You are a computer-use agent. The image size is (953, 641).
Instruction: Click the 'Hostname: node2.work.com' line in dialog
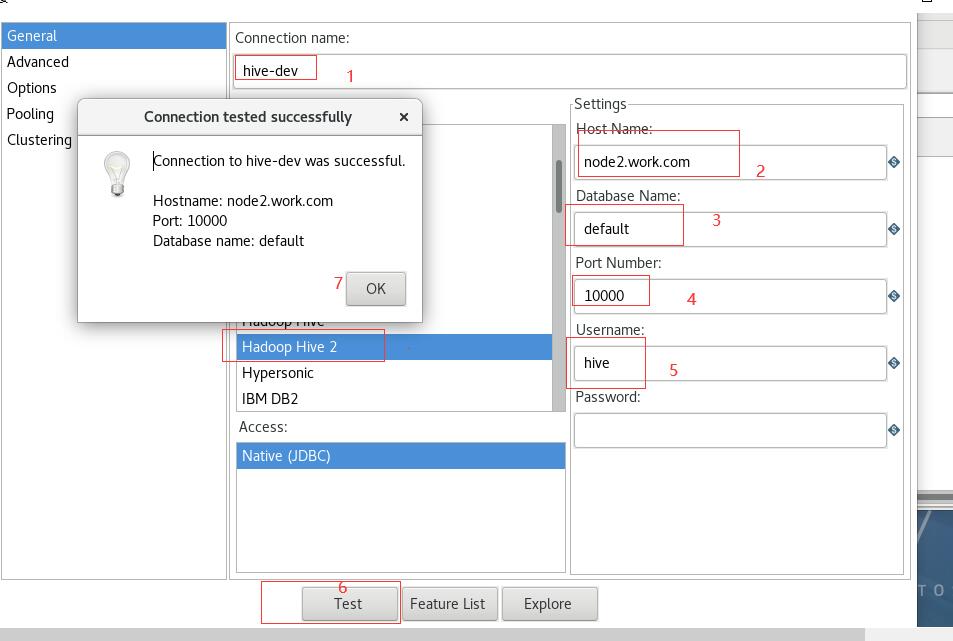[x=243, y=201]
